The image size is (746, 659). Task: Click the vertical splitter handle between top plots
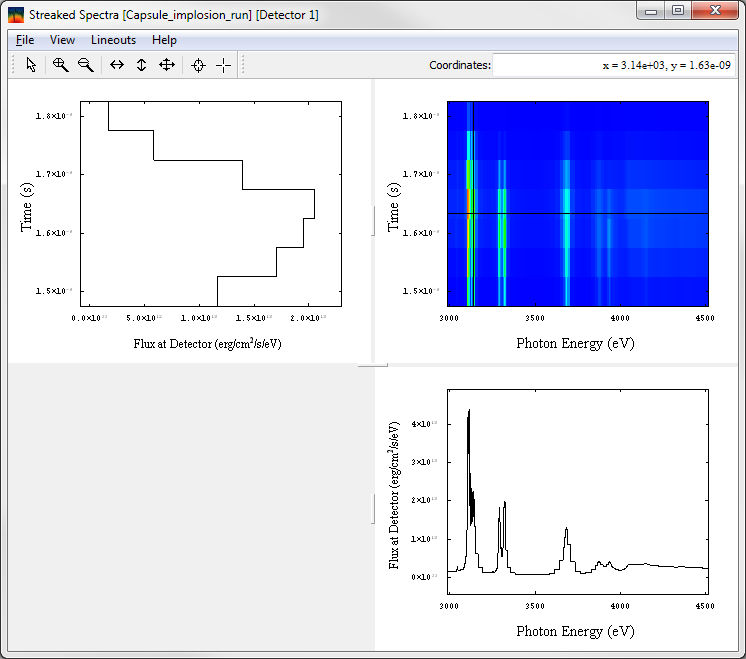pos(373,220)
